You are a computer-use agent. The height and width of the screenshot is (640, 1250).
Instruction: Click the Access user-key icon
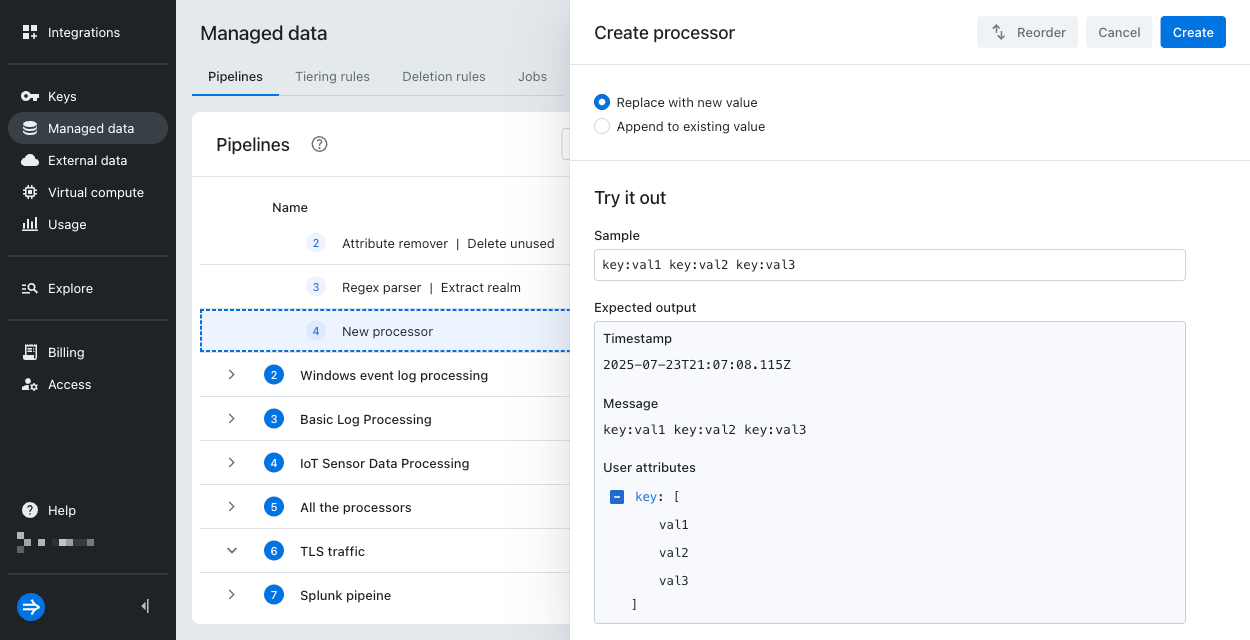[x=30, y=384]
